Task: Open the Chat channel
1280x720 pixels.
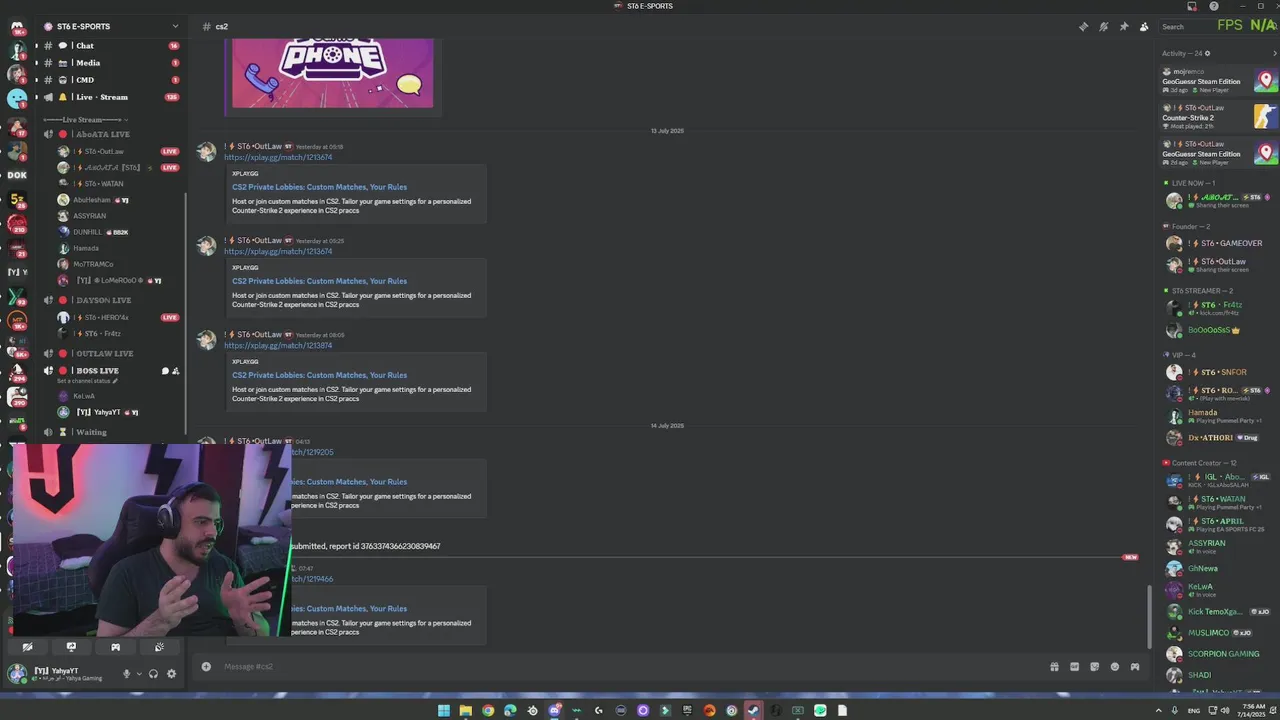Action: coord(110,46)
